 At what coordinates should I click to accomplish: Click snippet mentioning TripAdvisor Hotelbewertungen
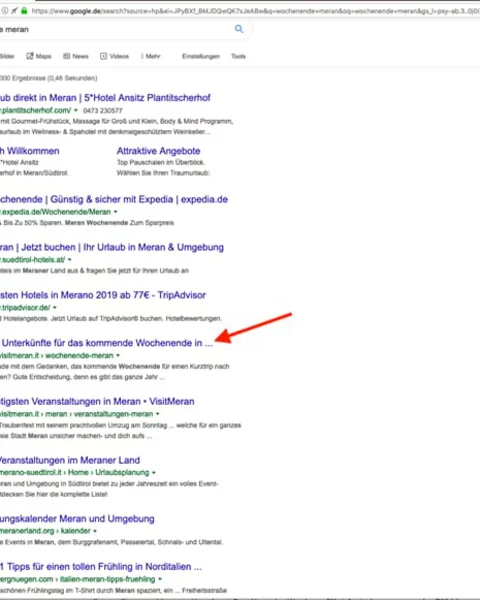click(x=111, y=318)
